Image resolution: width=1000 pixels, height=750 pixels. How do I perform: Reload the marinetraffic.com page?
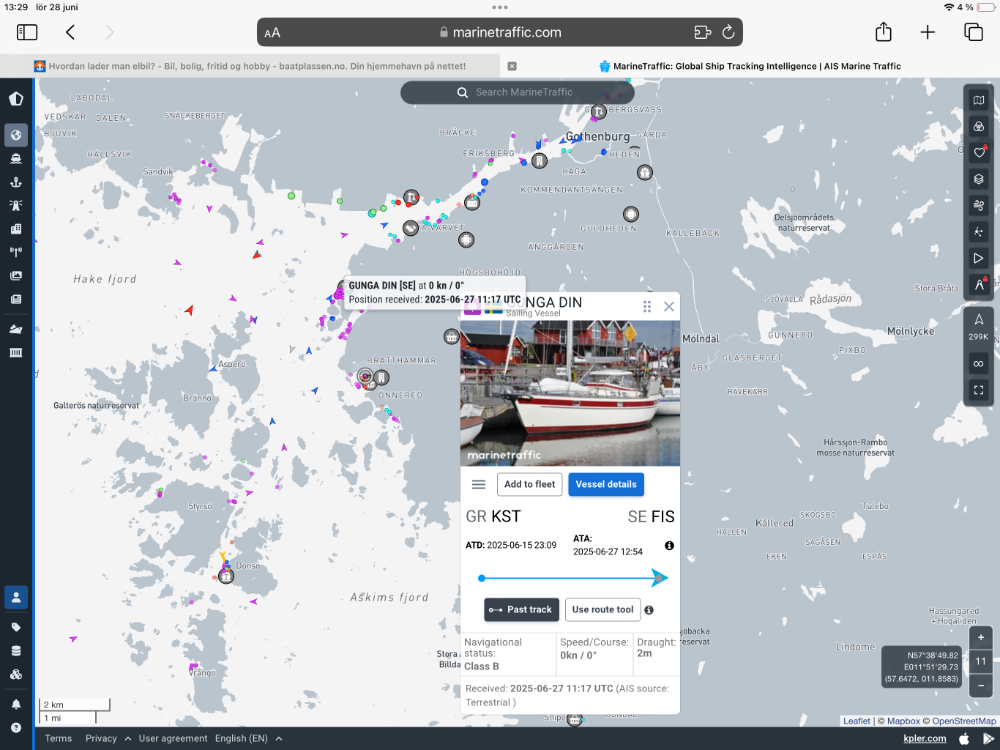(728, 33)
